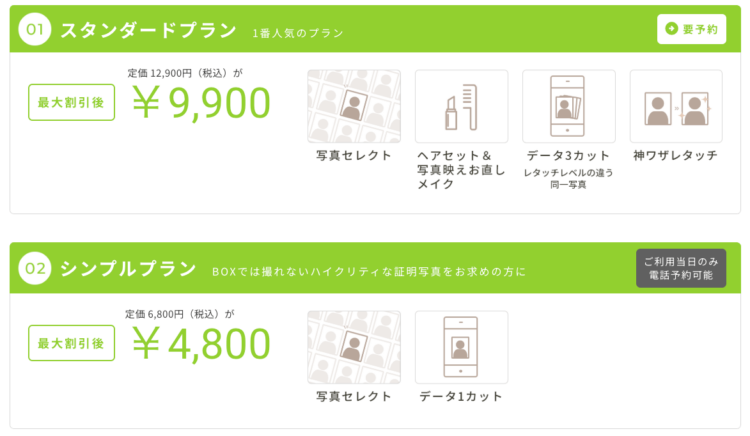The width and height of the screenshot is (750, 436).
Task: Select the 写真セレクト icon in Standard plan
Action: [x=354, y=106]
